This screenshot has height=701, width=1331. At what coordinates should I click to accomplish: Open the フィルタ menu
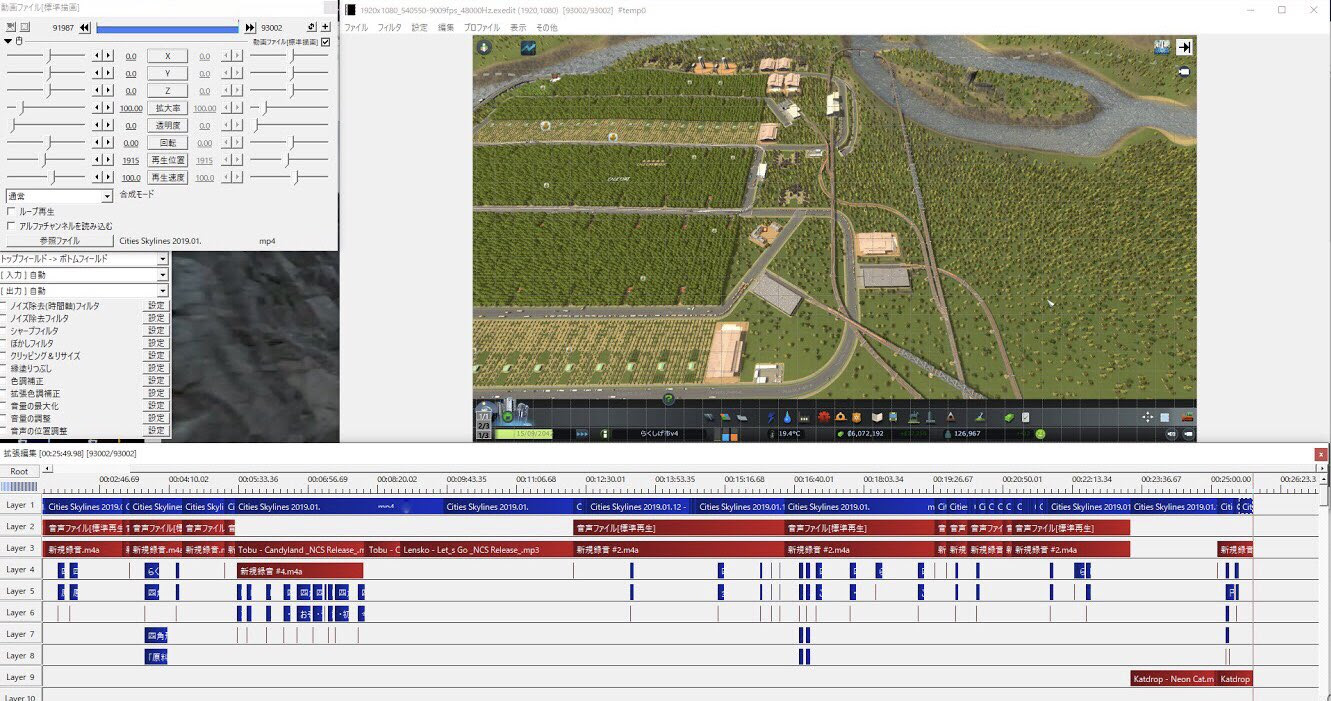tap(389, 28)
